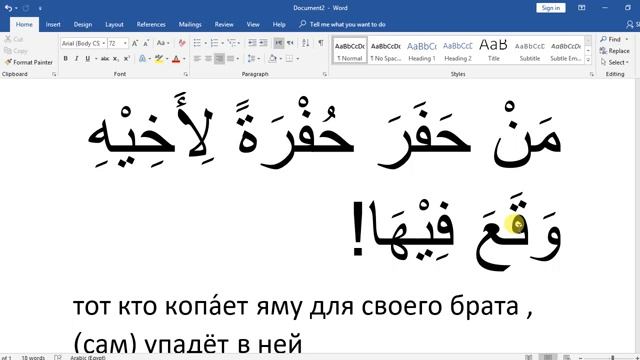Click the Sign in button
The width and height of the screenshot is (640, 360).
[x=551, y=8]
